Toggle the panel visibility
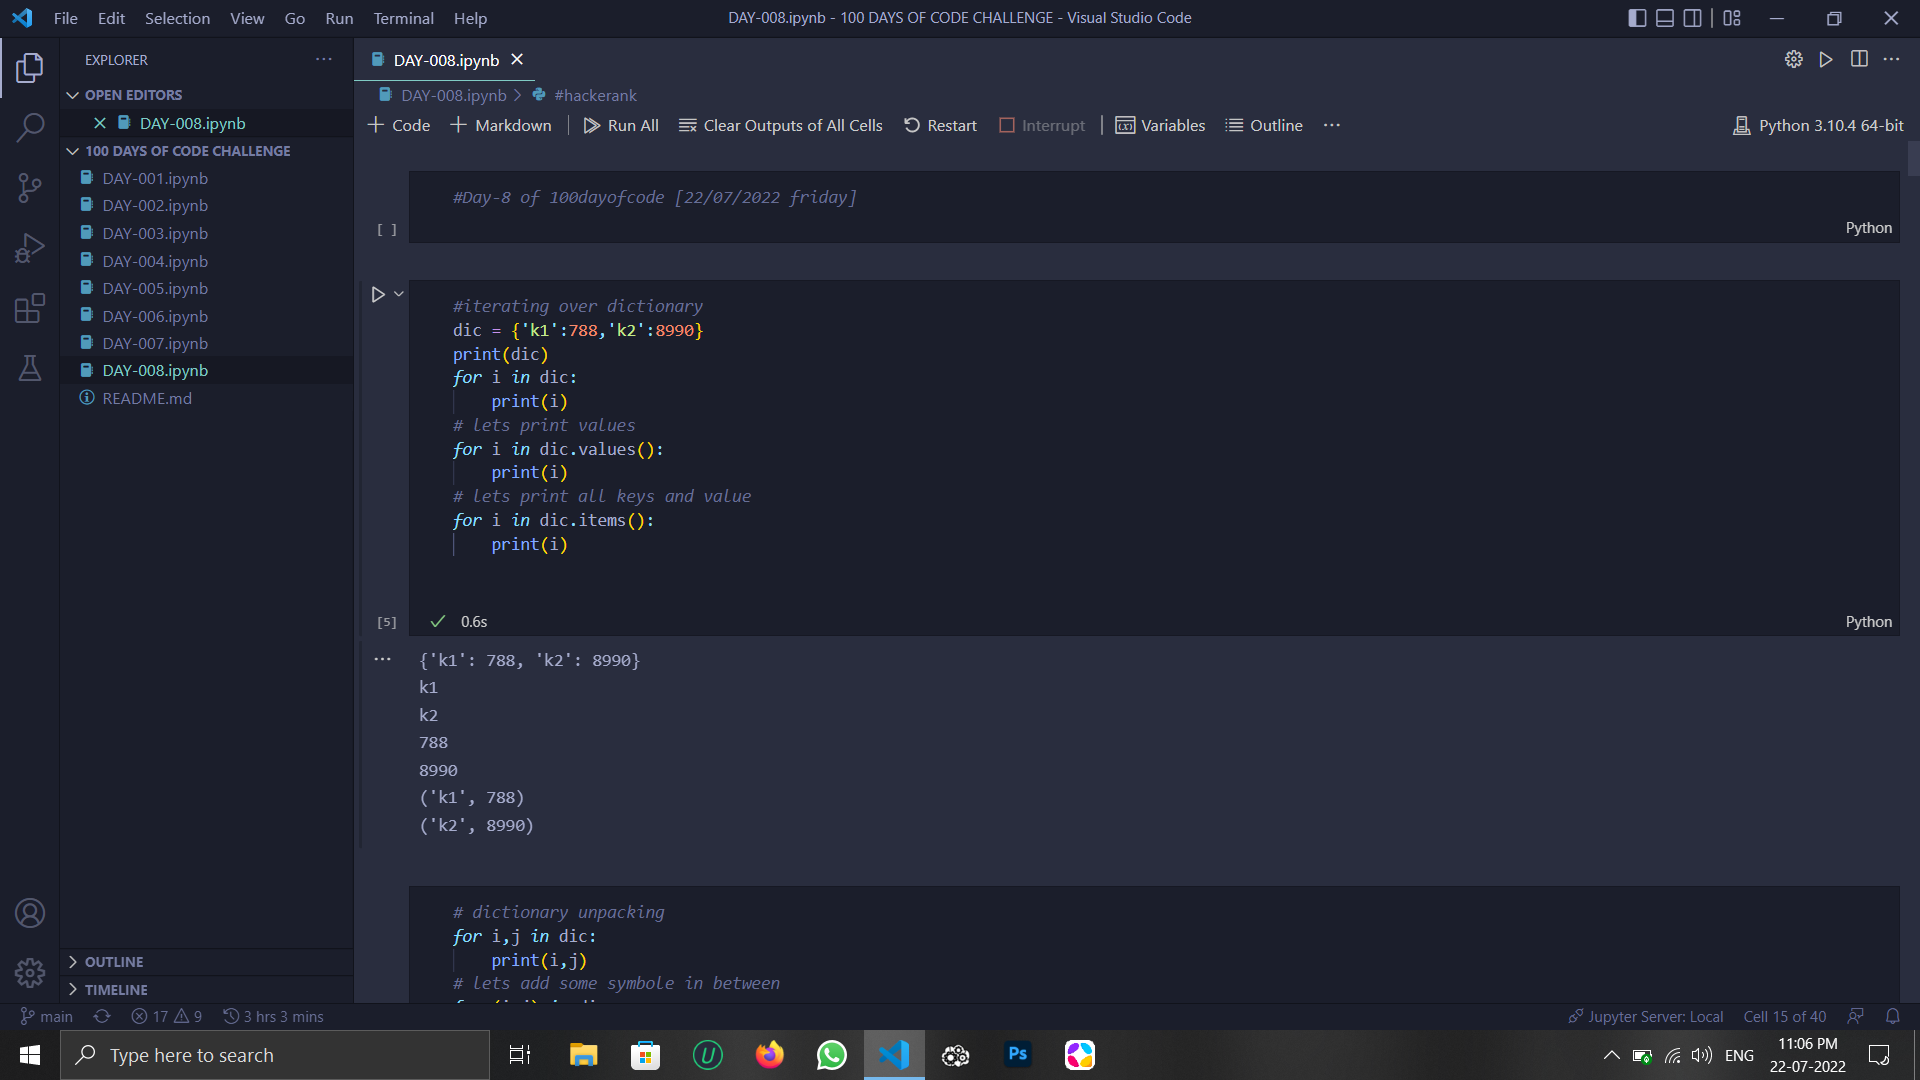1920x1080 pixels. click(1664, 17)
